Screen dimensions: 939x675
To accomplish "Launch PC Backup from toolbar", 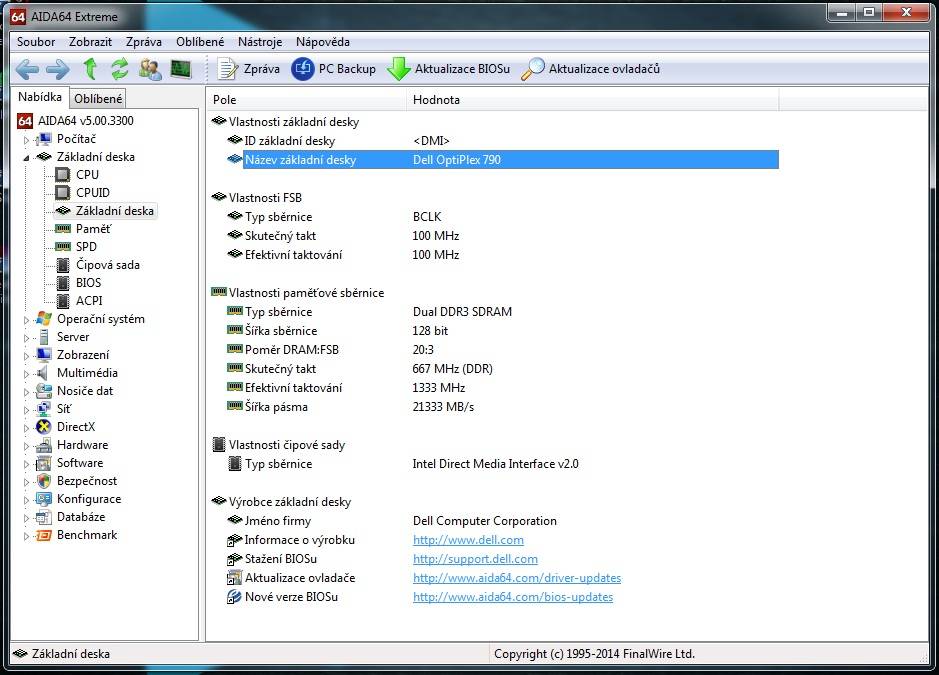I will coord(334,69).
